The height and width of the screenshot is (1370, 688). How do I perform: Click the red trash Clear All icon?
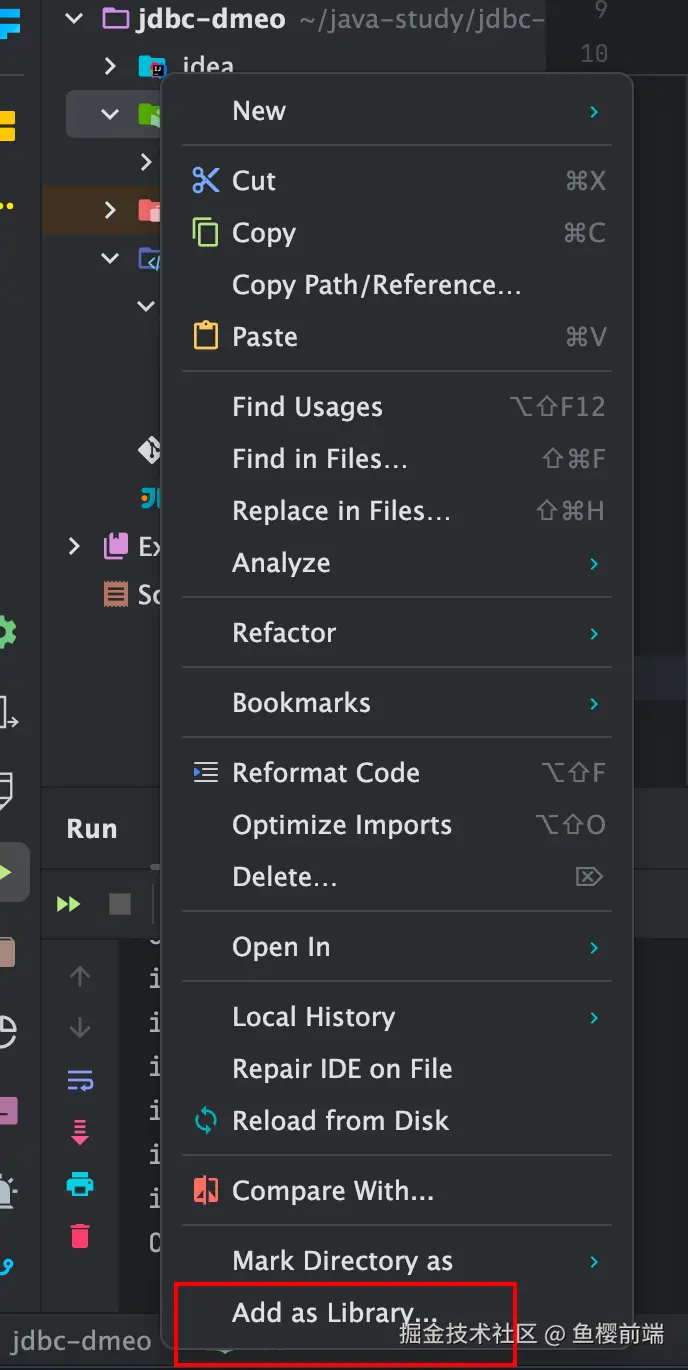coord(80,1236)
